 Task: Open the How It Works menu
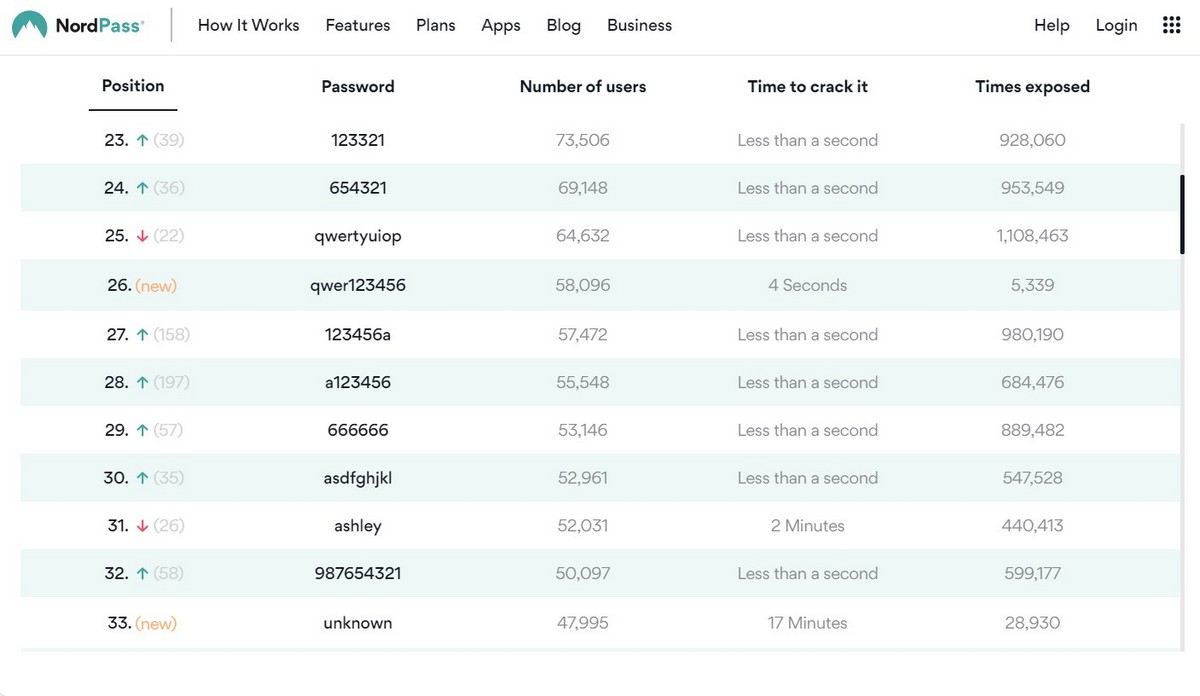coord(248,25)
